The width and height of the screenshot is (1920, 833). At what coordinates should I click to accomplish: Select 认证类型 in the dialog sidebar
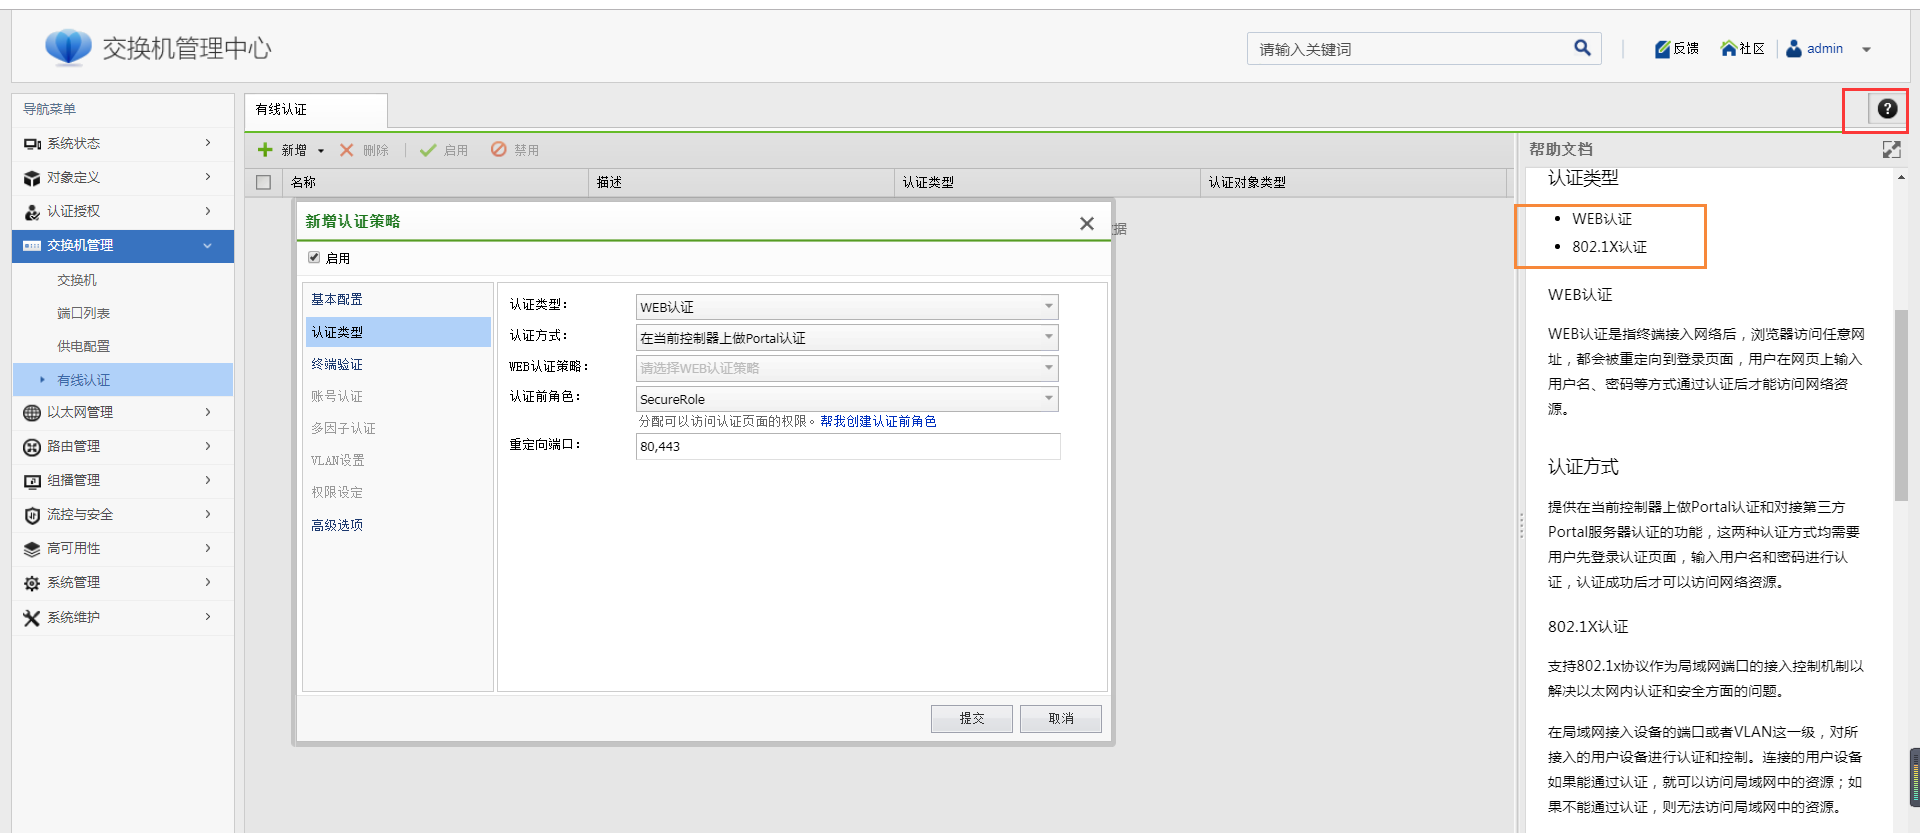tap(398, 332)
